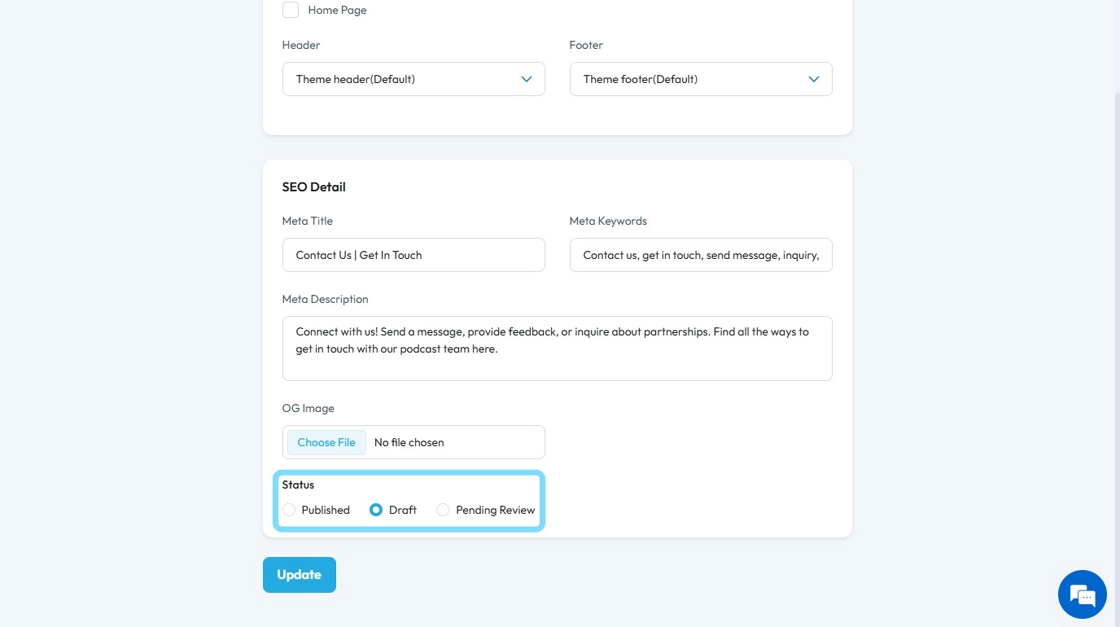Click the Published label text
Screen dimensions: 1120x627
pos(326,510)
